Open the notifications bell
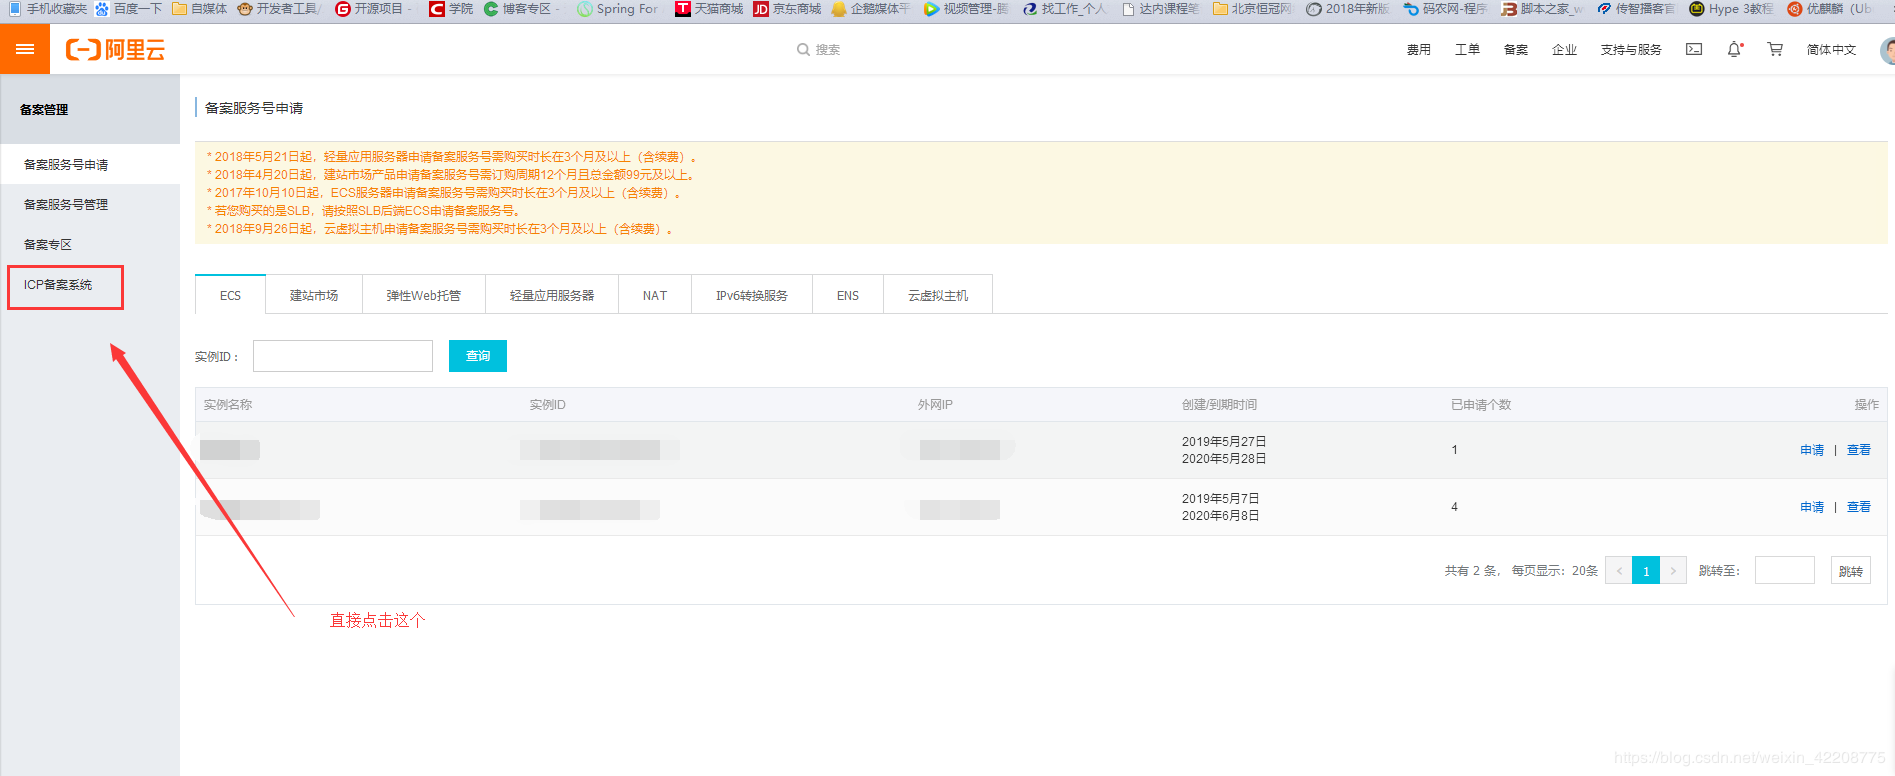The image size is (1895, 776). [1735, 49]
